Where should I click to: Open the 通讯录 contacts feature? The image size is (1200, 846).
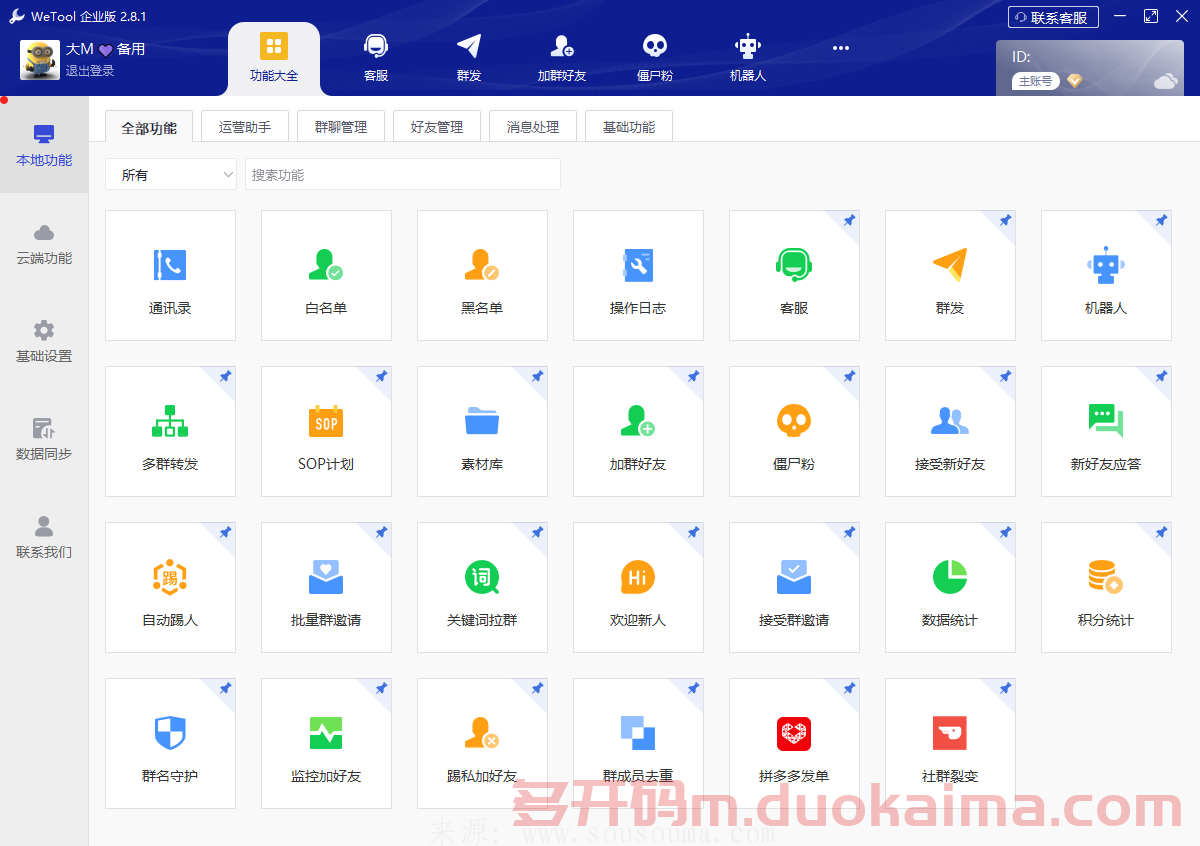click(170, 275)
